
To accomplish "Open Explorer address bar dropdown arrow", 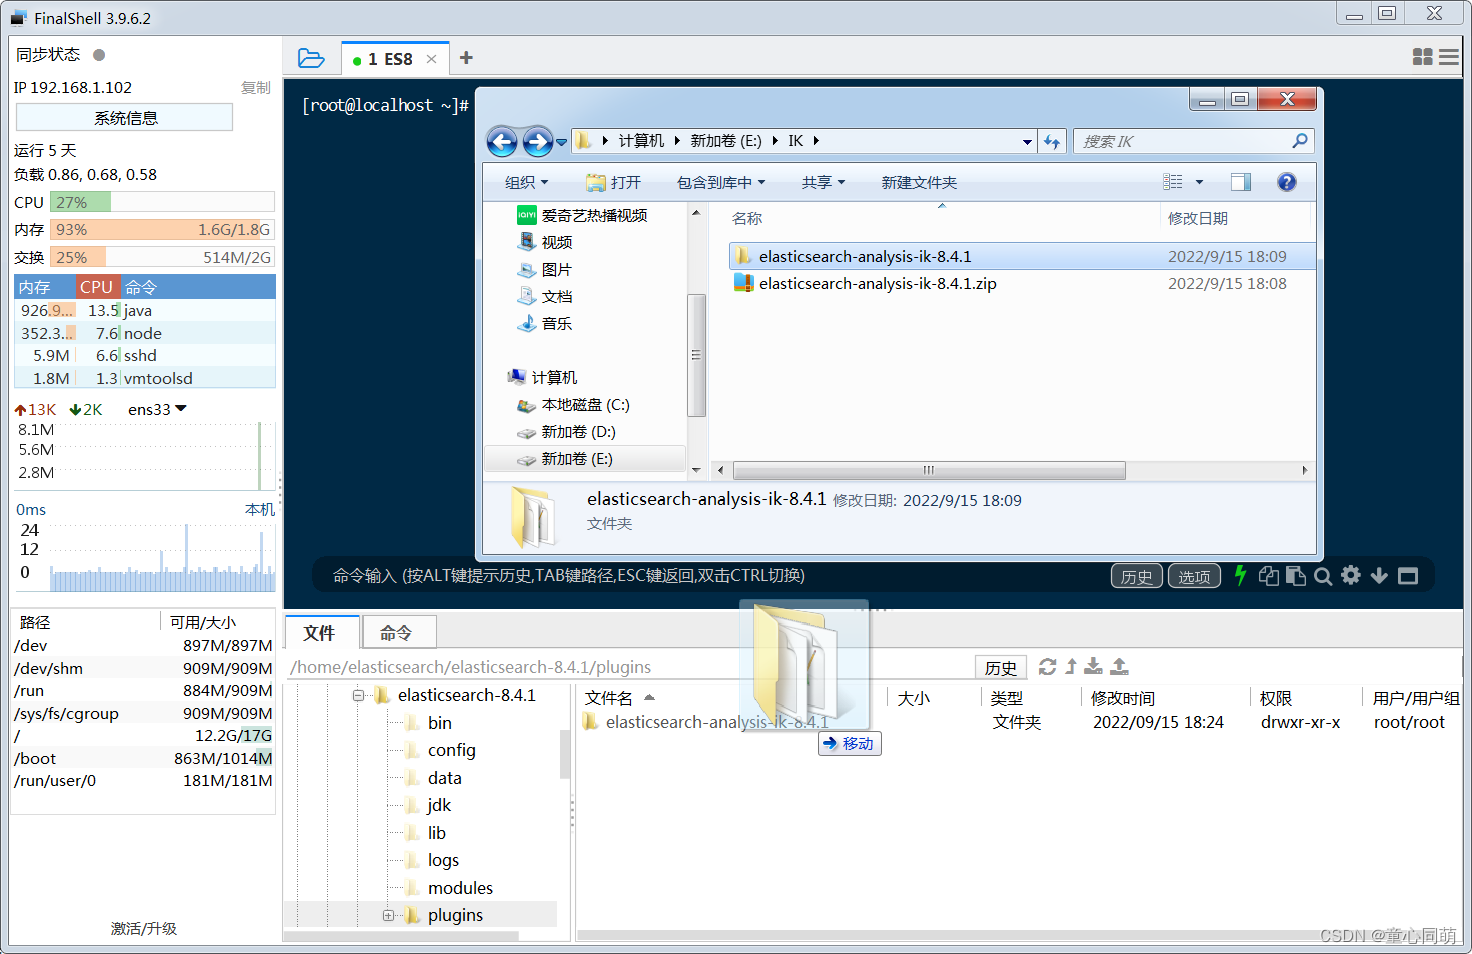I will [1027, 142].
